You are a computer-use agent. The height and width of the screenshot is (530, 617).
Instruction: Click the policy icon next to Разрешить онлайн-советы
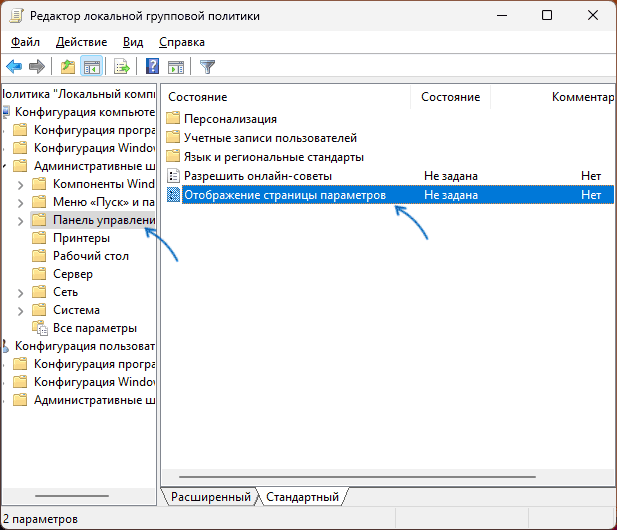pyautogui.click(x=173, y=175)
